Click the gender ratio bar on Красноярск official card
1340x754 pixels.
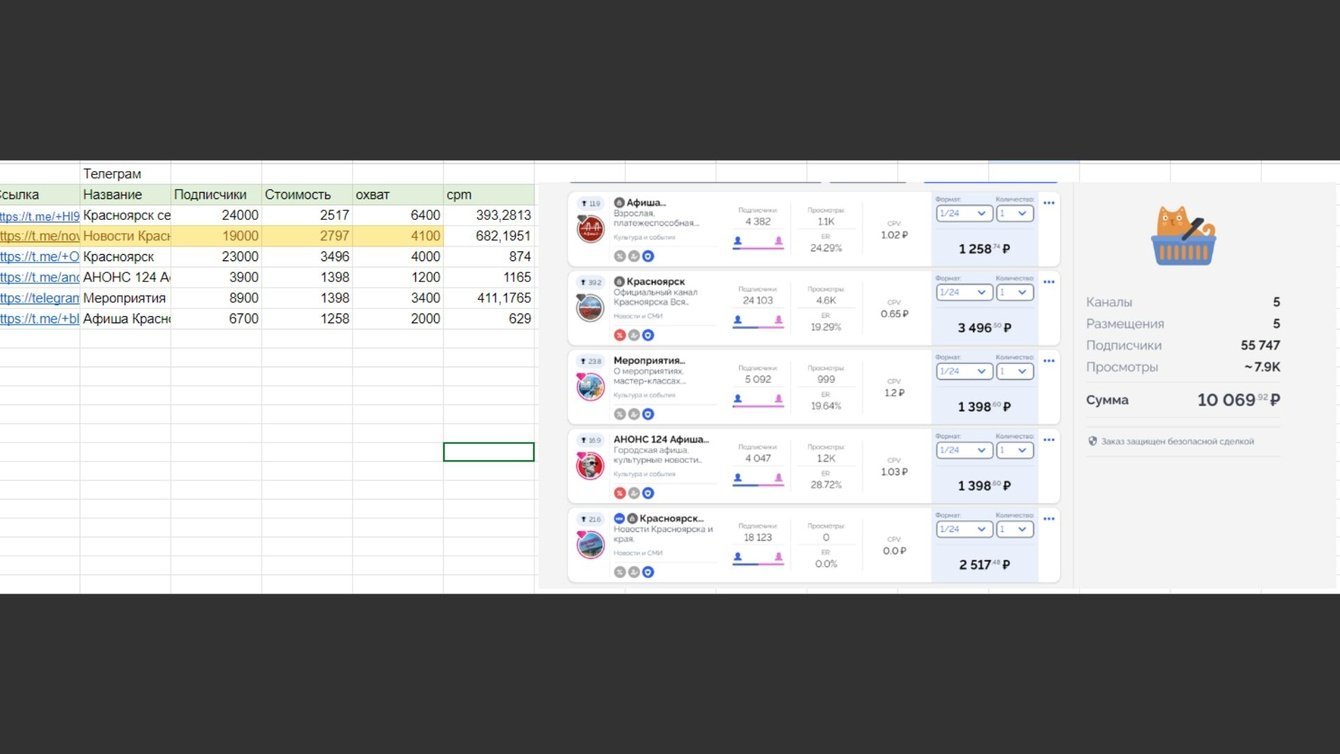758,327
